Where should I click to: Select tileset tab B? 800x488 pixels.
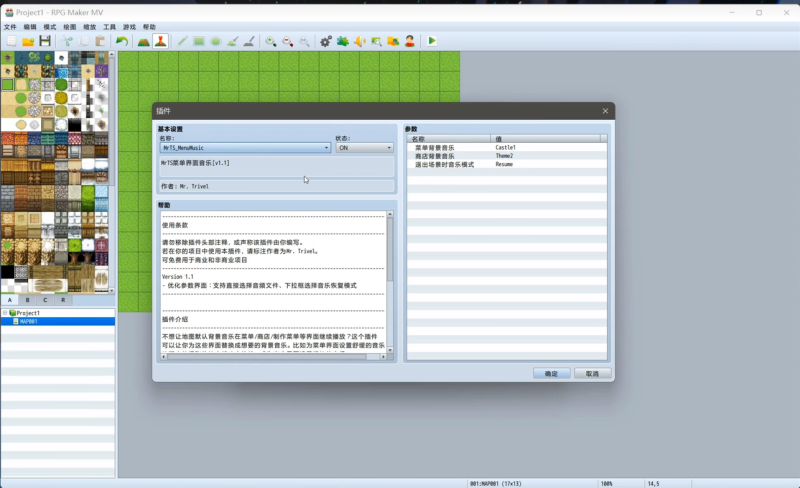(28, 300)
